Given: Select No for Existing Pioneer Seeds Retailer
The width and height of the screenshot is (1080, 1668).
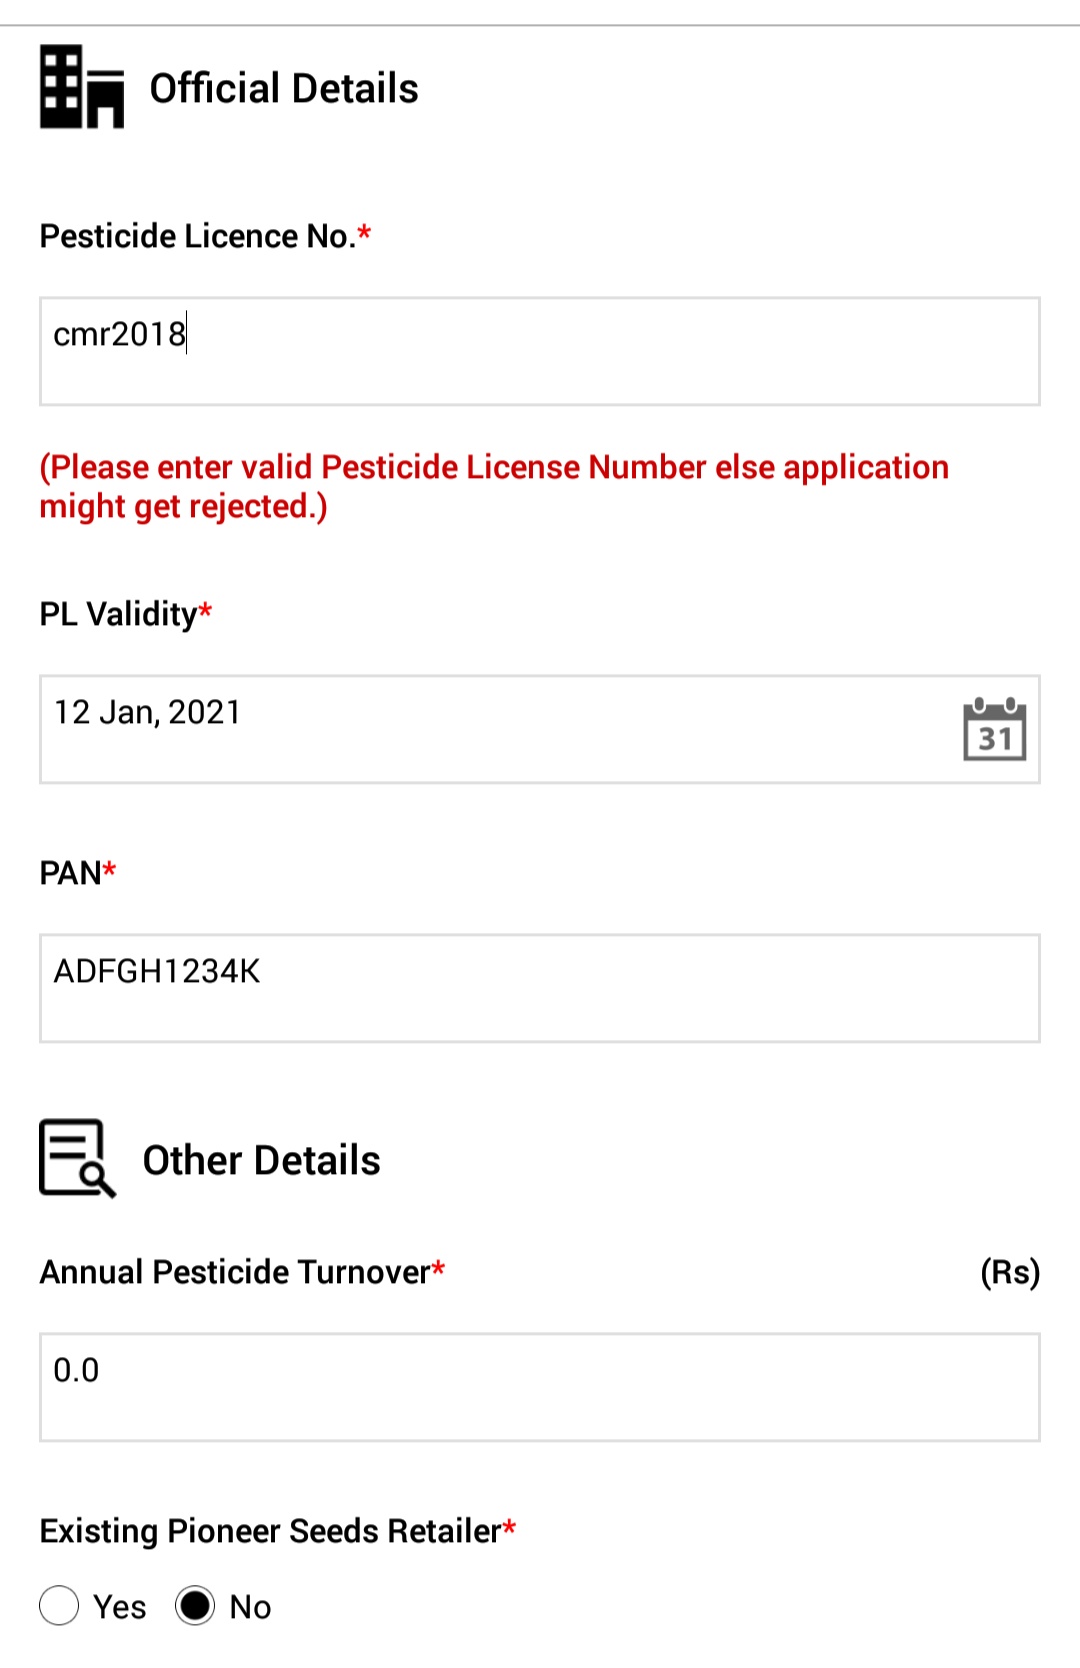Looking at the screenshot, I should 195,1606.
